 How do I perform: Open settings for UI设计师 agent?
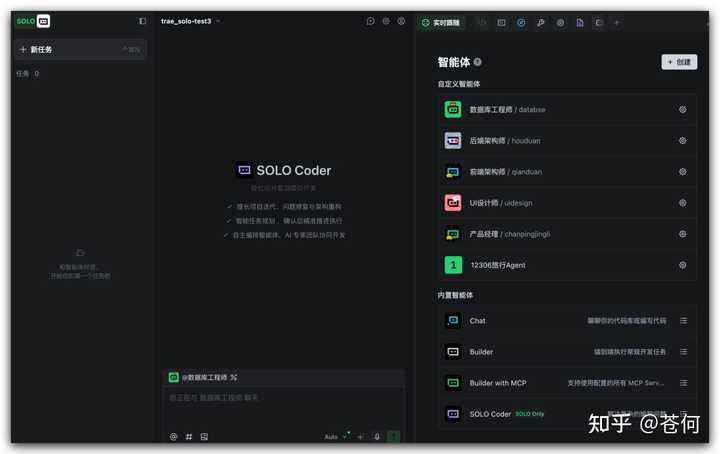683,203
